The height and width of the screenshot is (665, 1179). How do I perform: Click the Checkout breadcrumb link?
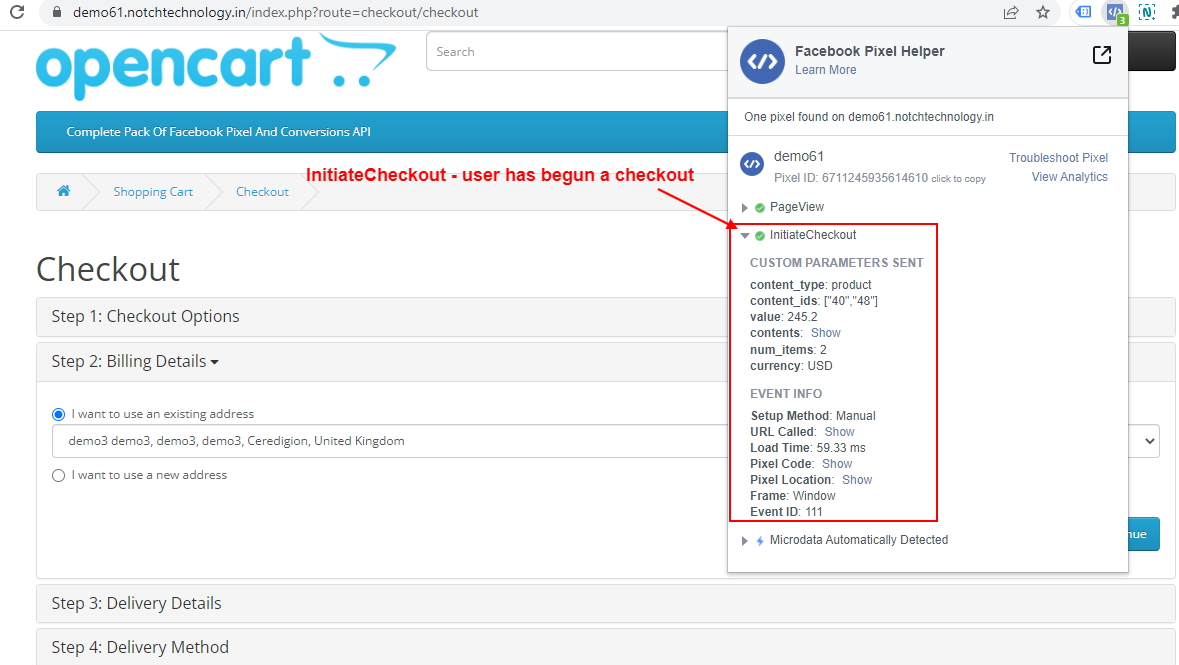click(262, 192)
